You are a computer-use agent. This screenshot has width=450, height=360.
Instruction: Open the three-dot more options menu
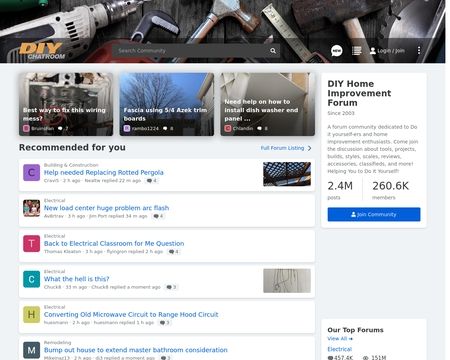pyautogui.click(x=419, y=51)
